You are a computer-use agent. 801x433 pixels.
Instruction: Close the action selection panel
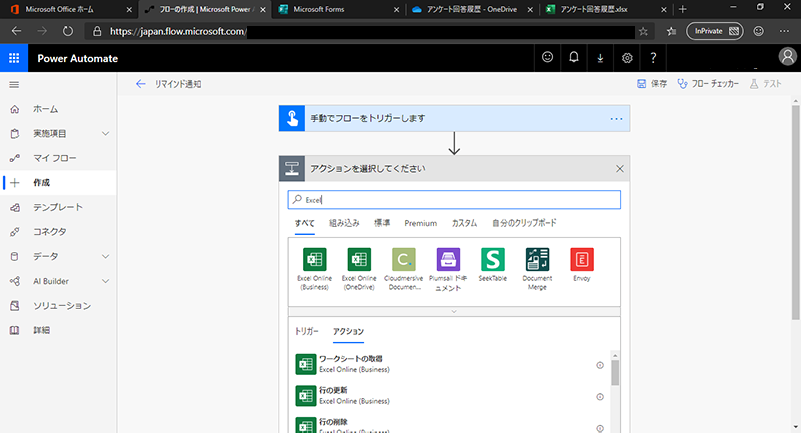pos(620,168)
